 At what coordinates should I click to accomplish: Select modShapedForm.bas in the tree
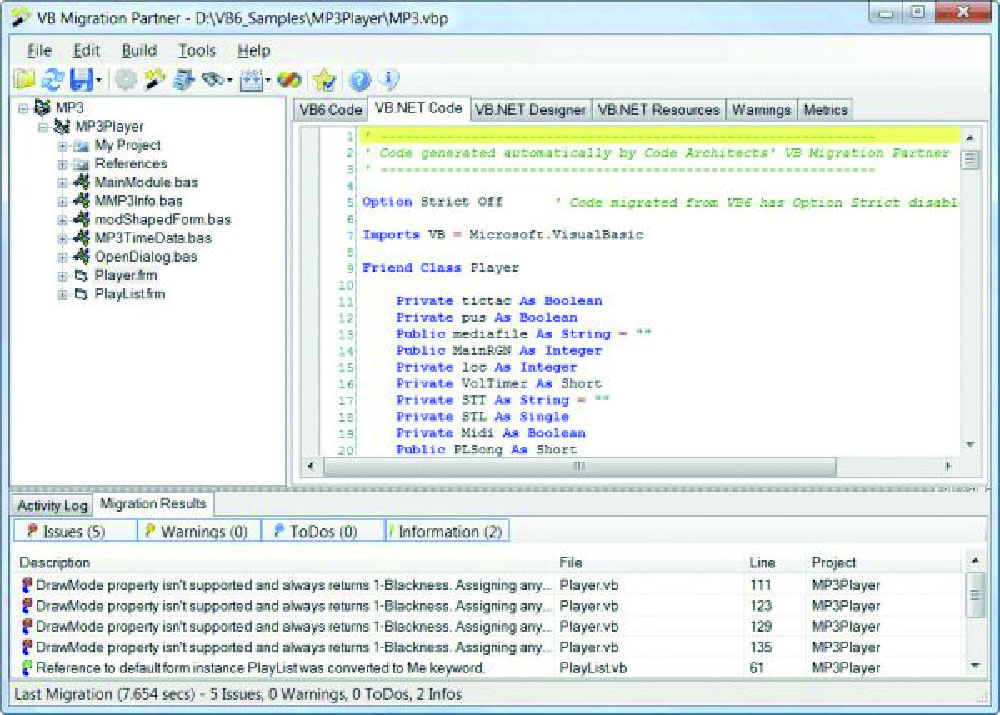coord(163,219)
